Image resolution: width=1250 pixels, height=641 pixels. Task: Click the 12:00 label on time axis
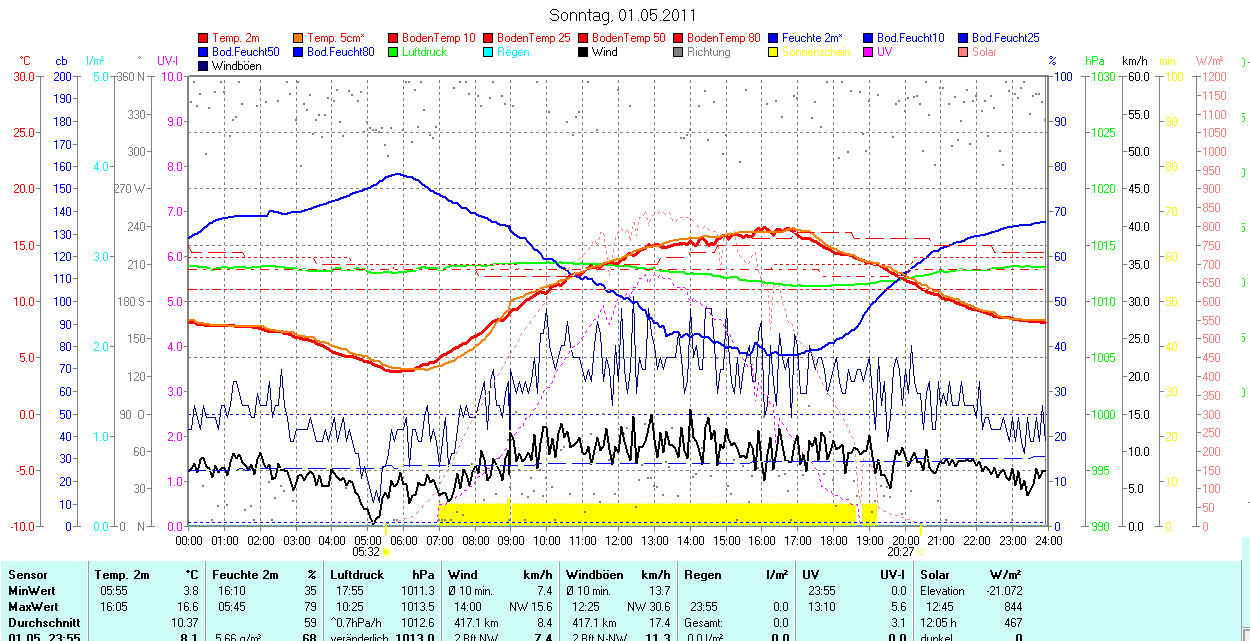(x=618, y=540)
